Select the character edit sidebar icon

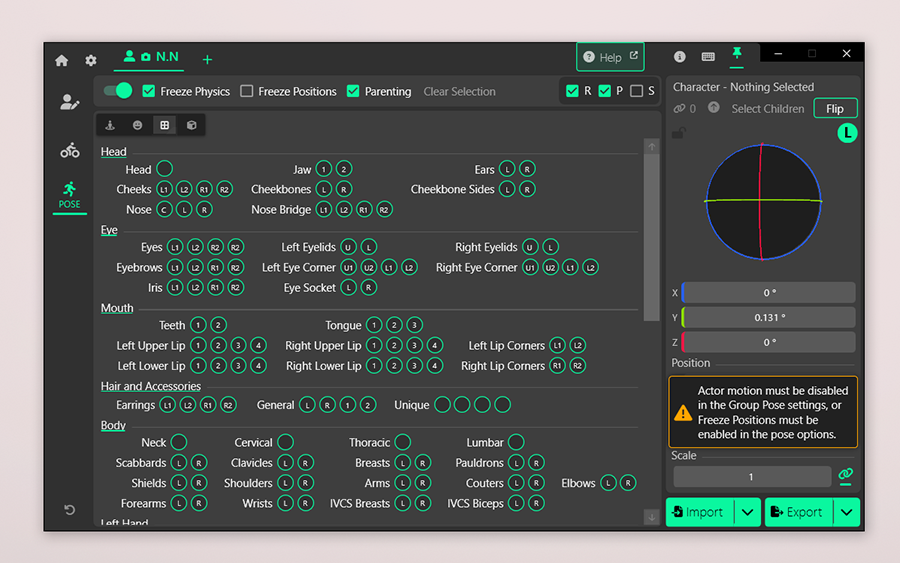tap(69, 102)
